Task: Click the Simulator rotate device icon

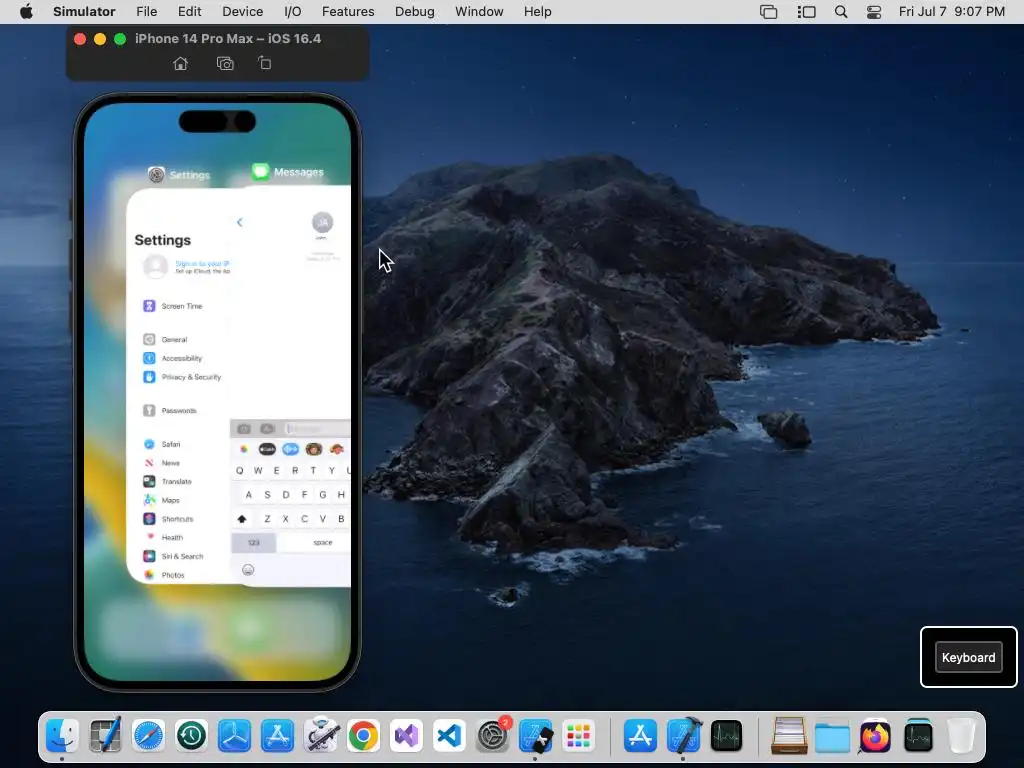Action: point(264,63)
